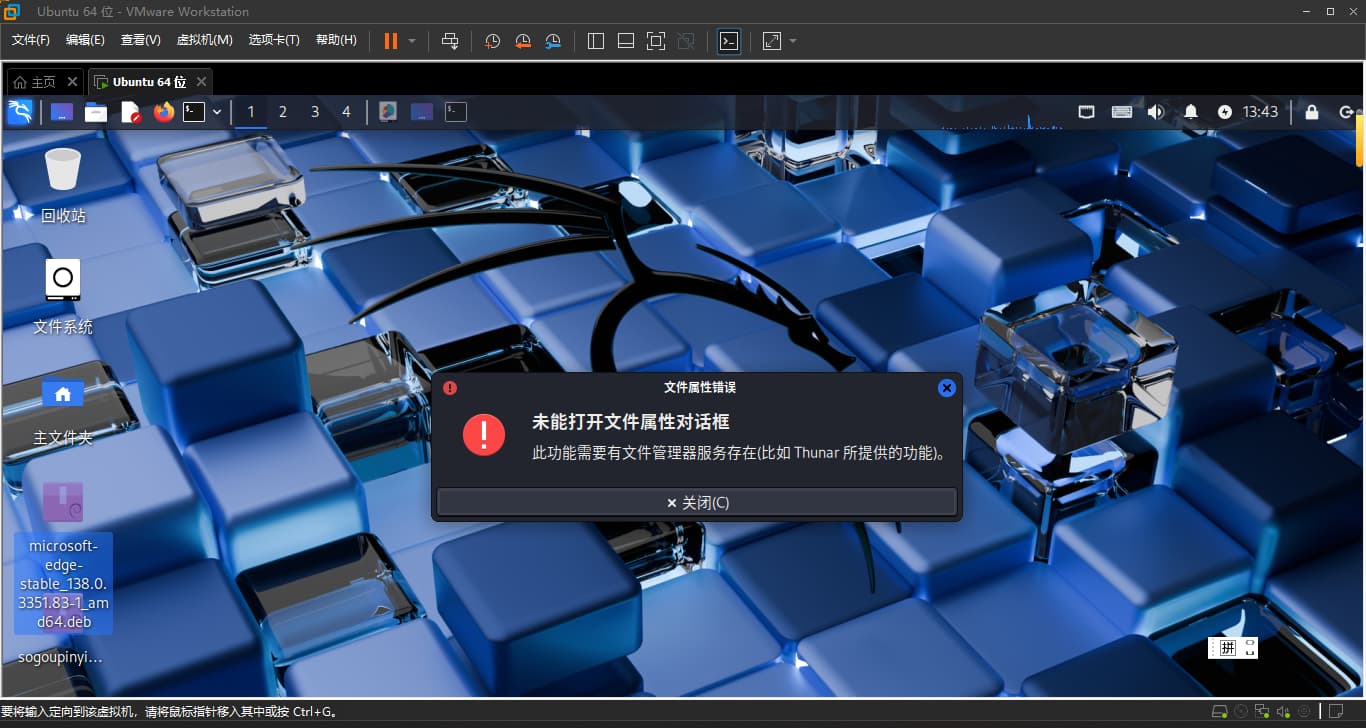Click the 拼 input method indicator
This screenshot has height=728, width=1366.
tap(1227, 648)
